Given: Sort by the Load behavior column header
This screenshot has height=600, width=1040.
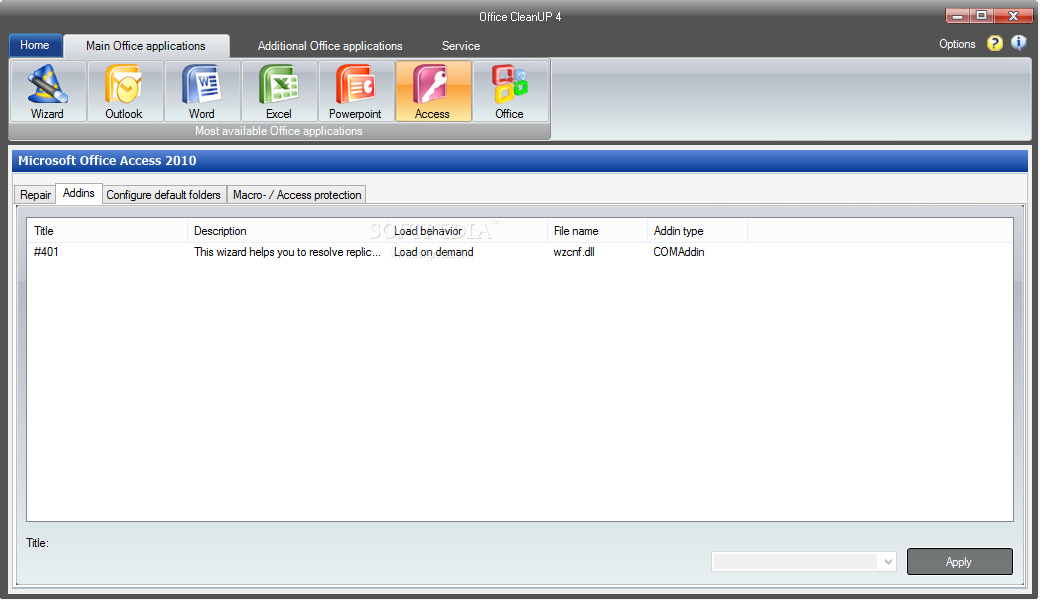Looking at the screenshot, I should 467,231.
